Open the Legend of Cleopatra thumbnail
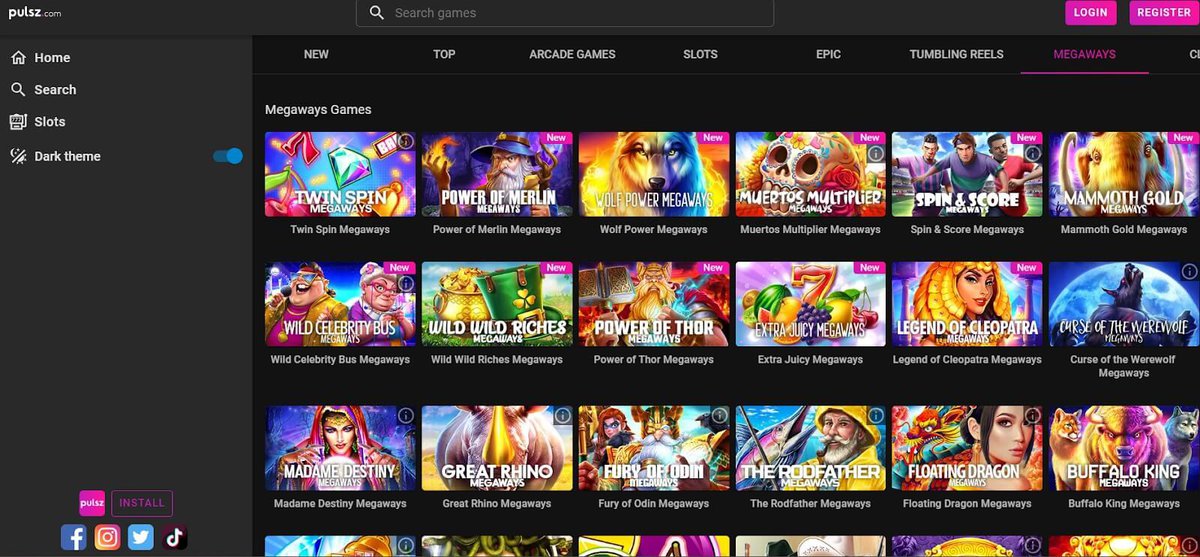Viewport: 1200px width, 557px height. point(967,304)
